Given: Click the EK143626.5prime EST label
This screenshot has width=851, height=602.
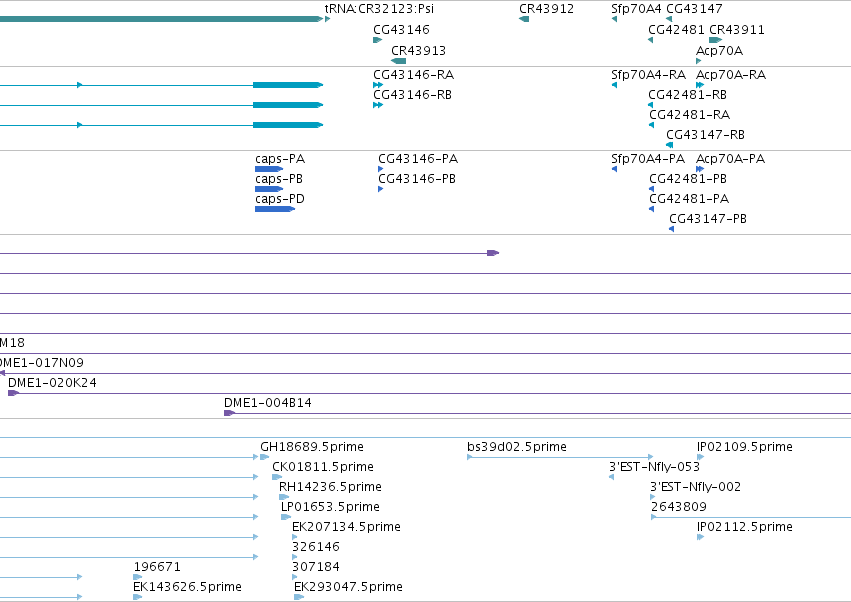Looking at the screenshot, I should tap(187, 587).
